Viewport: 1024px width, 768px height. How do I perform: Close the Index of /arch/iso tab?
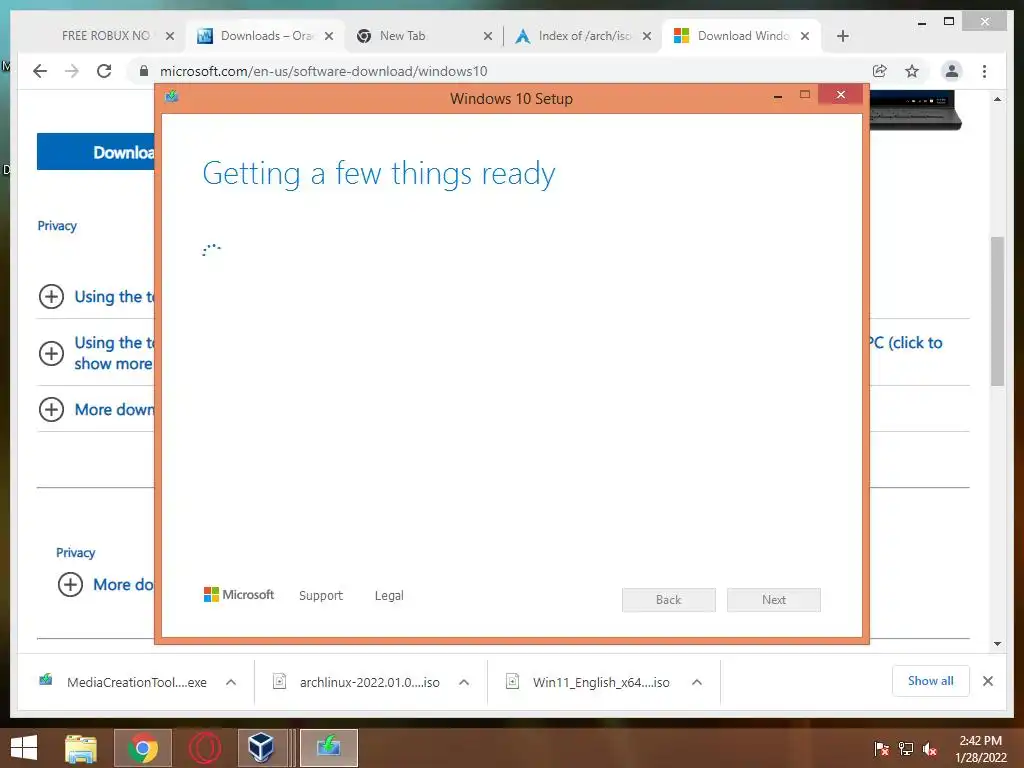(x=647, y=36)
